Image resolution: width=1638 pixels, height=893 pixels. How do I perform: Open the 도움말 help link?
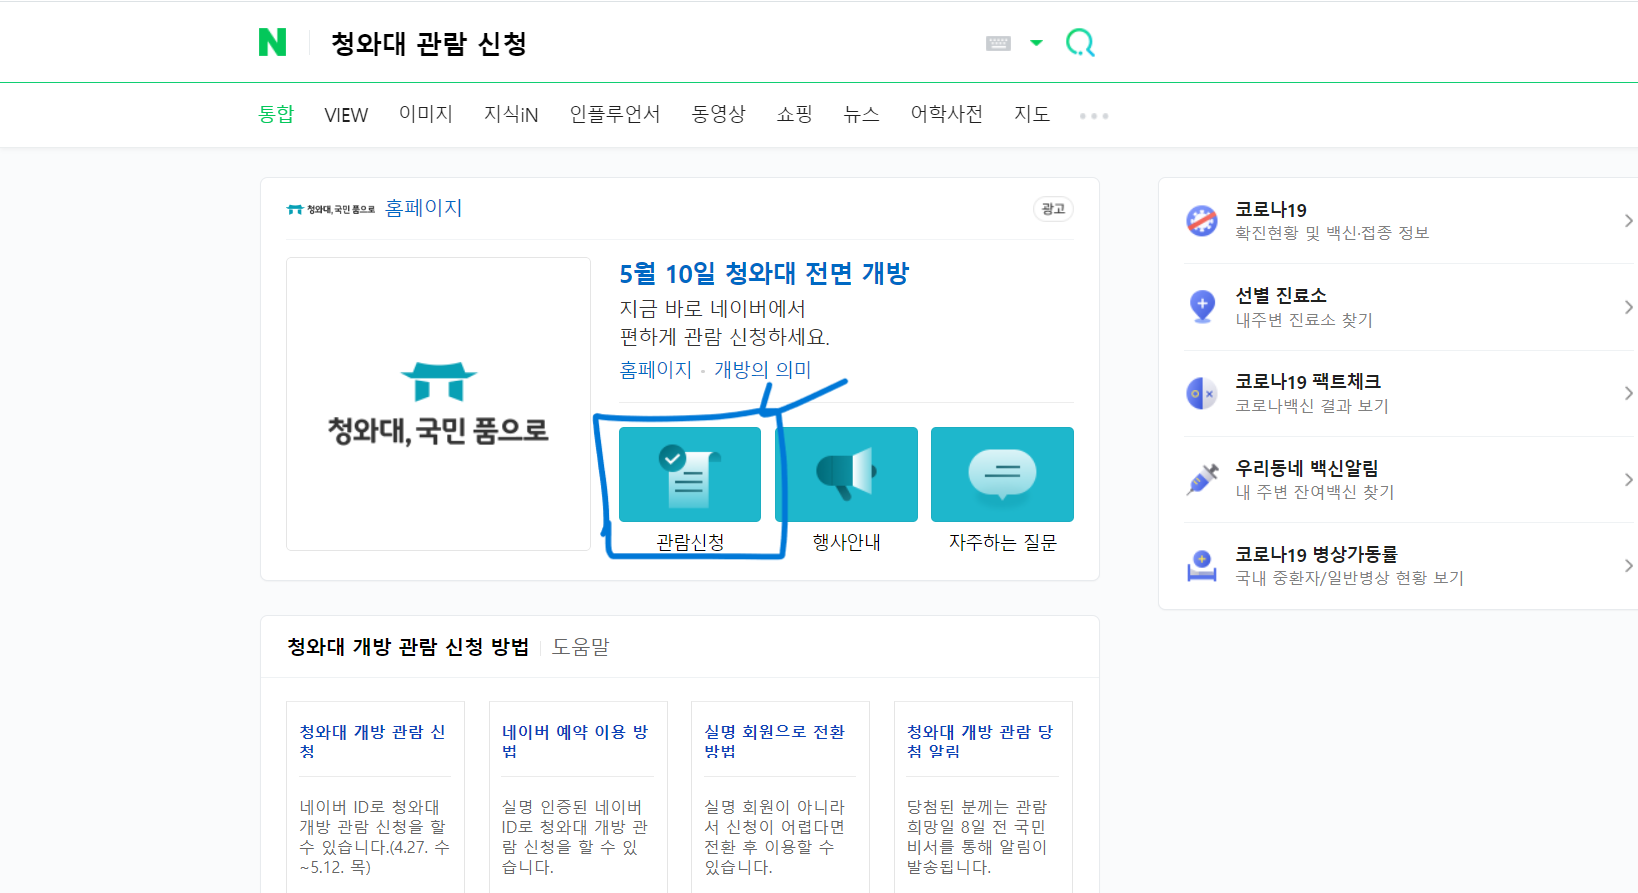click(x=581, y=647)
